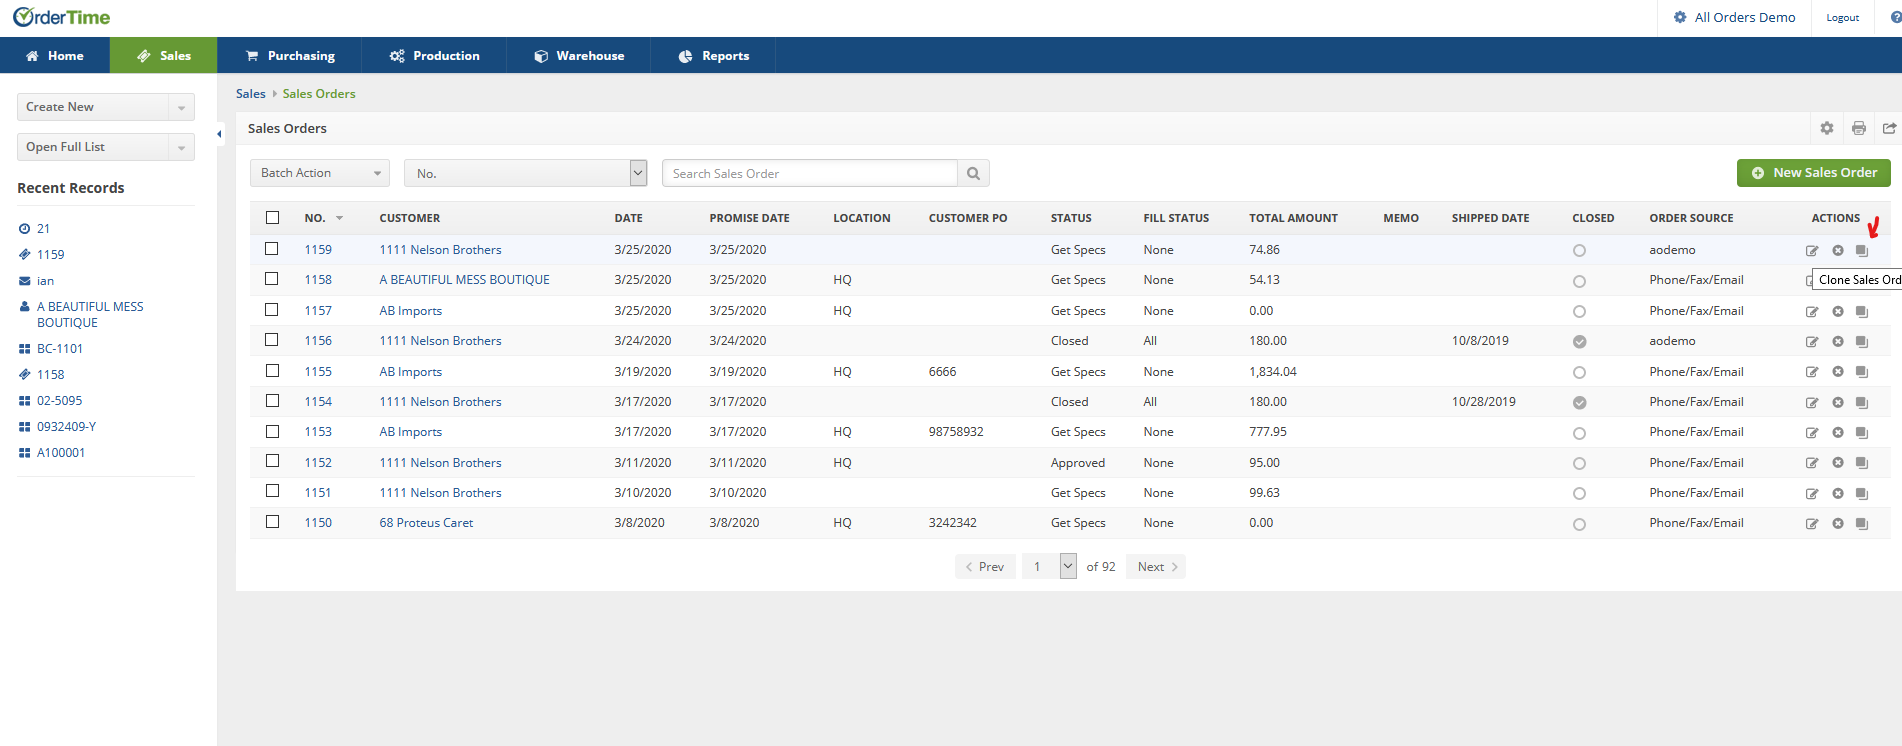Delete order 1157 using its circle-X icon
1902x746 pixels.
(x=1838, y=312)
